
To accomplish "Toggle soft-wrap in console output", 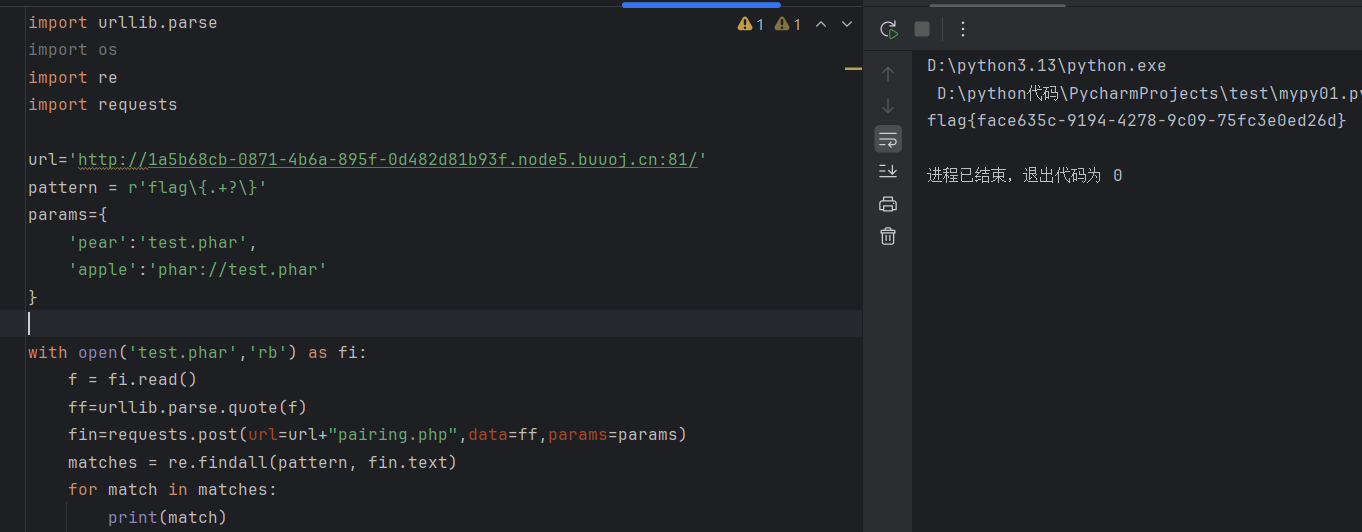I will click(888, 138).
